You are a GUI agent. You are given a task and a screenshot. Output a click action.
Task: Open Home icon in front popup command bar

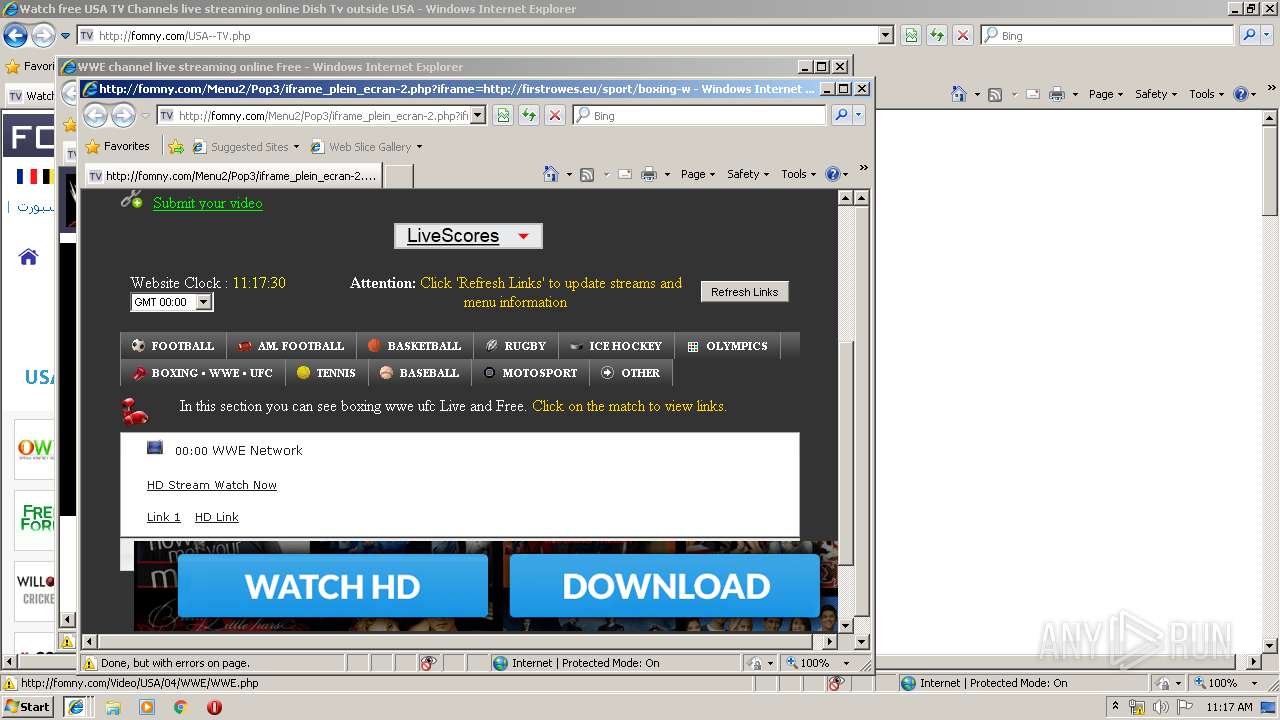(x=550, y=174)
